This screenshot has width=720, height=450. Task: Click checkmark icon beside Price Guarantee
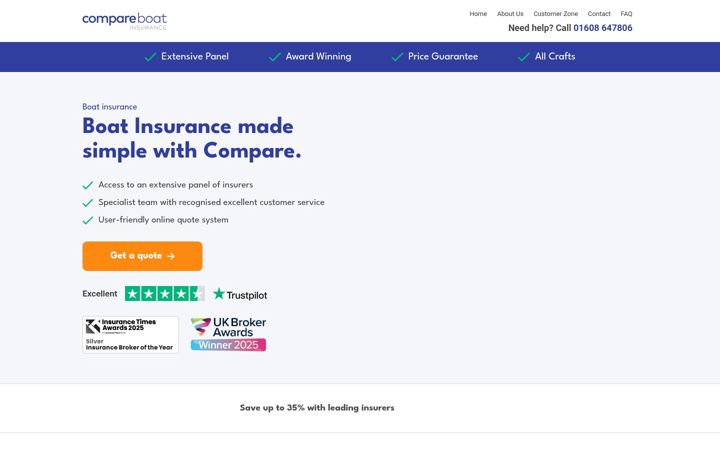point(397,57)
